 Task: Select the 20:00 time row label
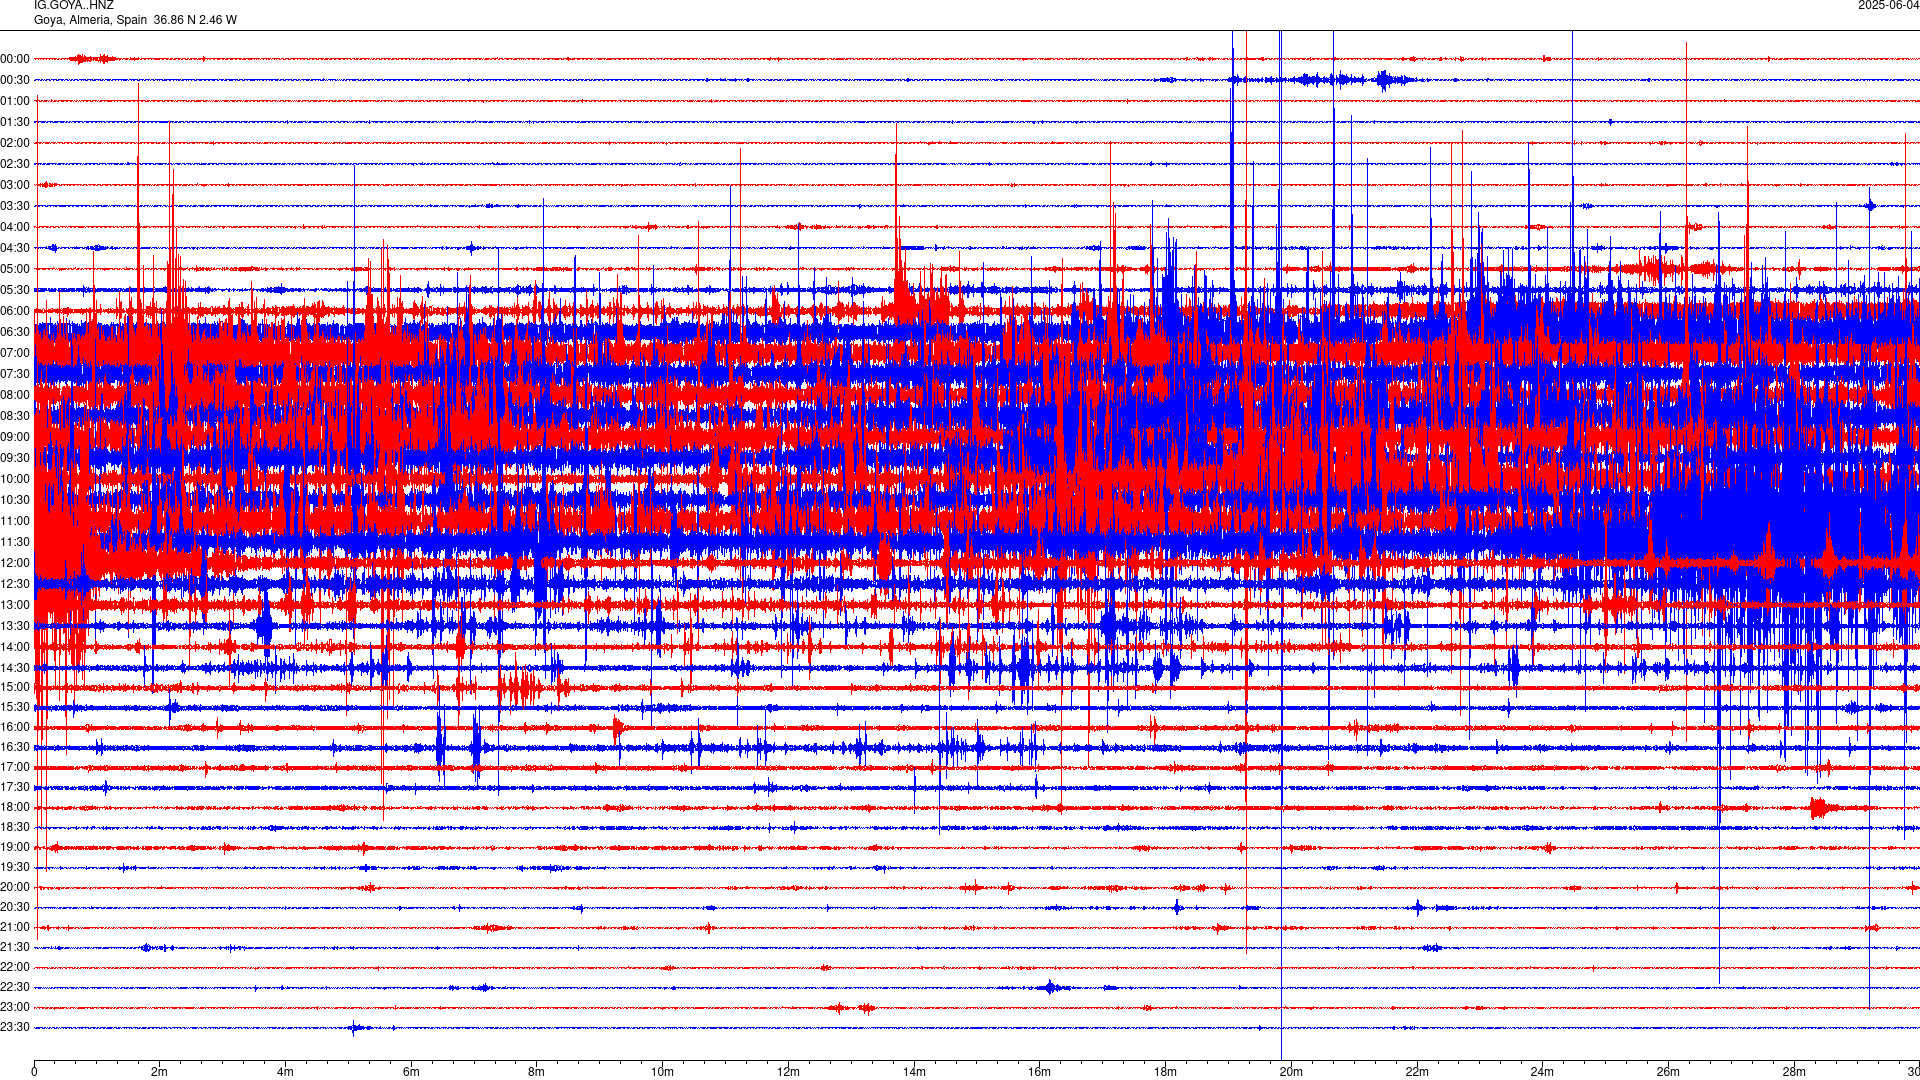(15, 887)
